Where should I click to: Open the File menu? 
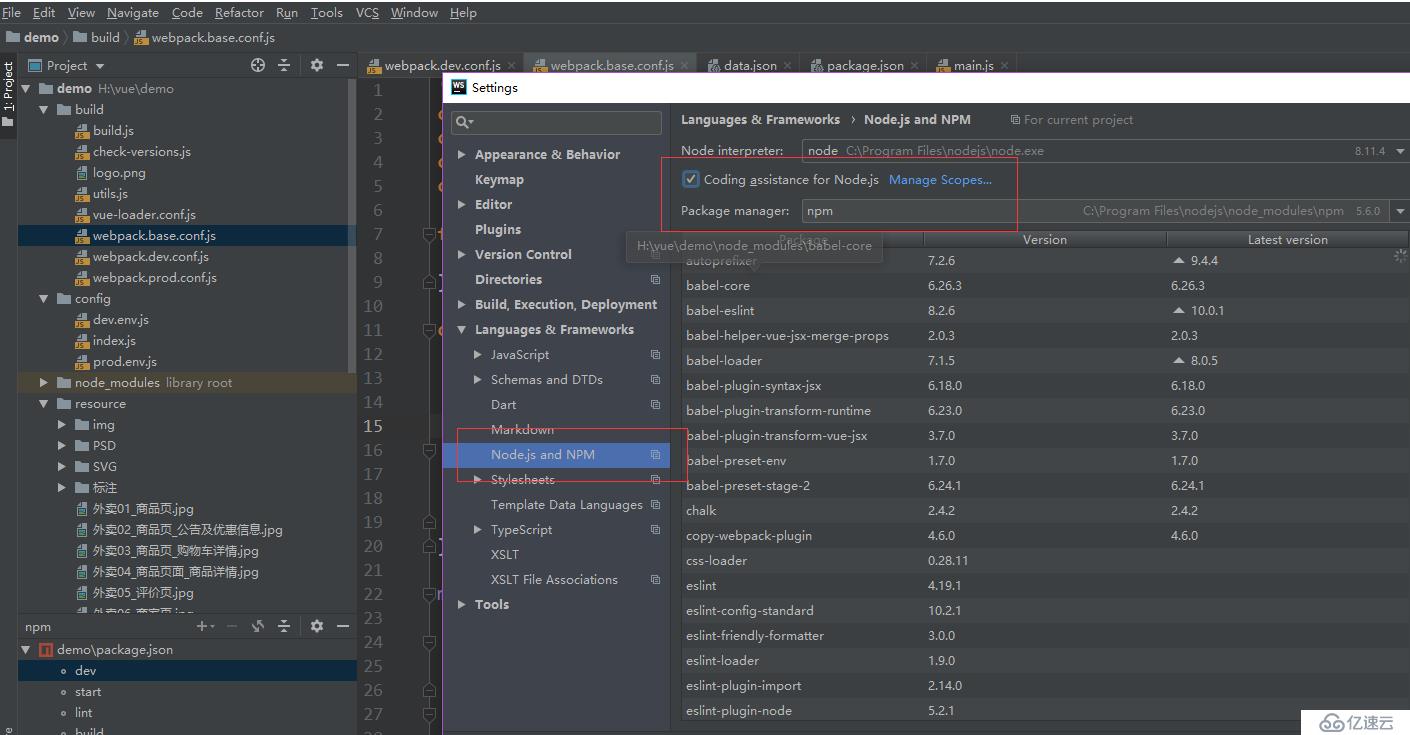click(12, 12)
